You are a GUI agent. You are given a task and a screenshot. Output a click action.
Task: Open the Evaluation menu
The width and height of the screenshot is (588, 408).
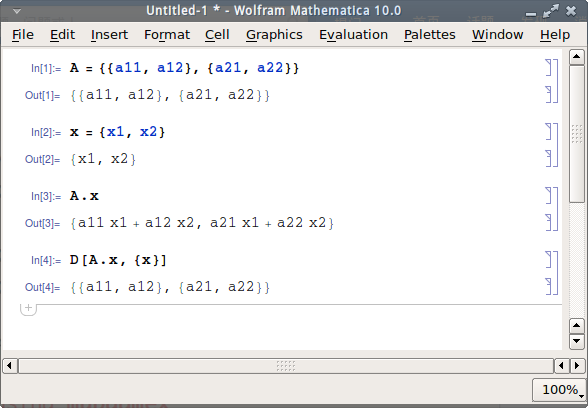pyautogui.click(x=353, y=34)
